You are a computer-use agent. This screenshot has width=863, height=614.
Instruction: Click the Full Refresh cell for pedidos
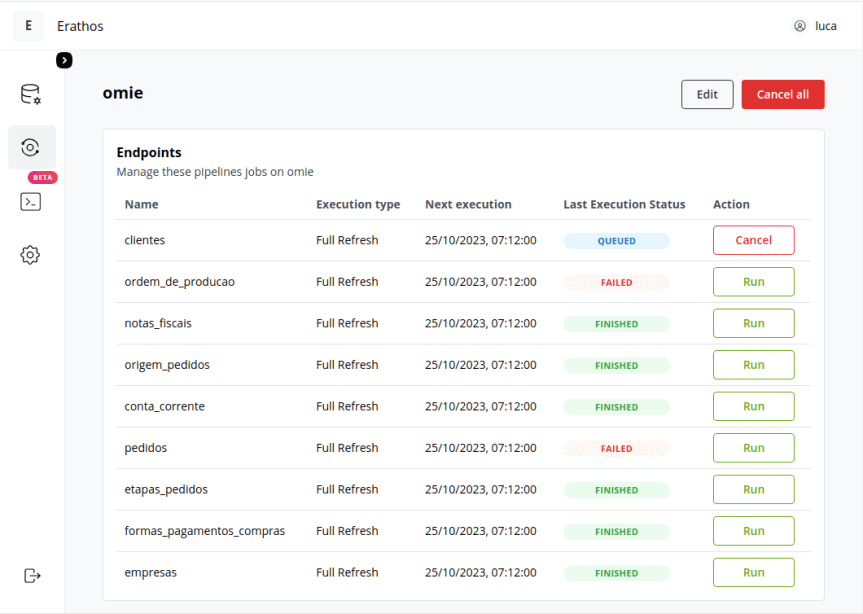347,448
